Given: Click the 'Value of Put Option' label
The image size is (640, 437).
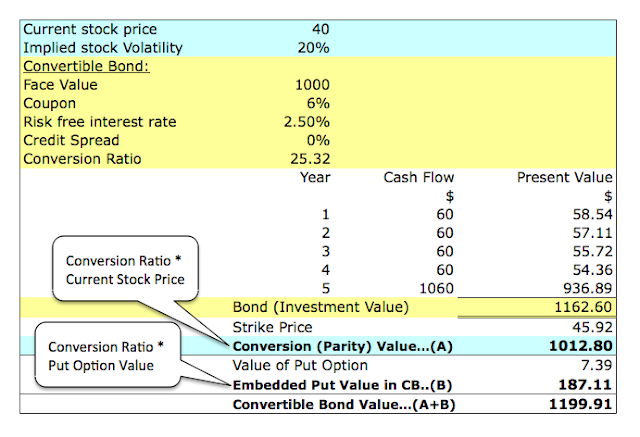Looking at the screenshot, I should pos(300,366).
